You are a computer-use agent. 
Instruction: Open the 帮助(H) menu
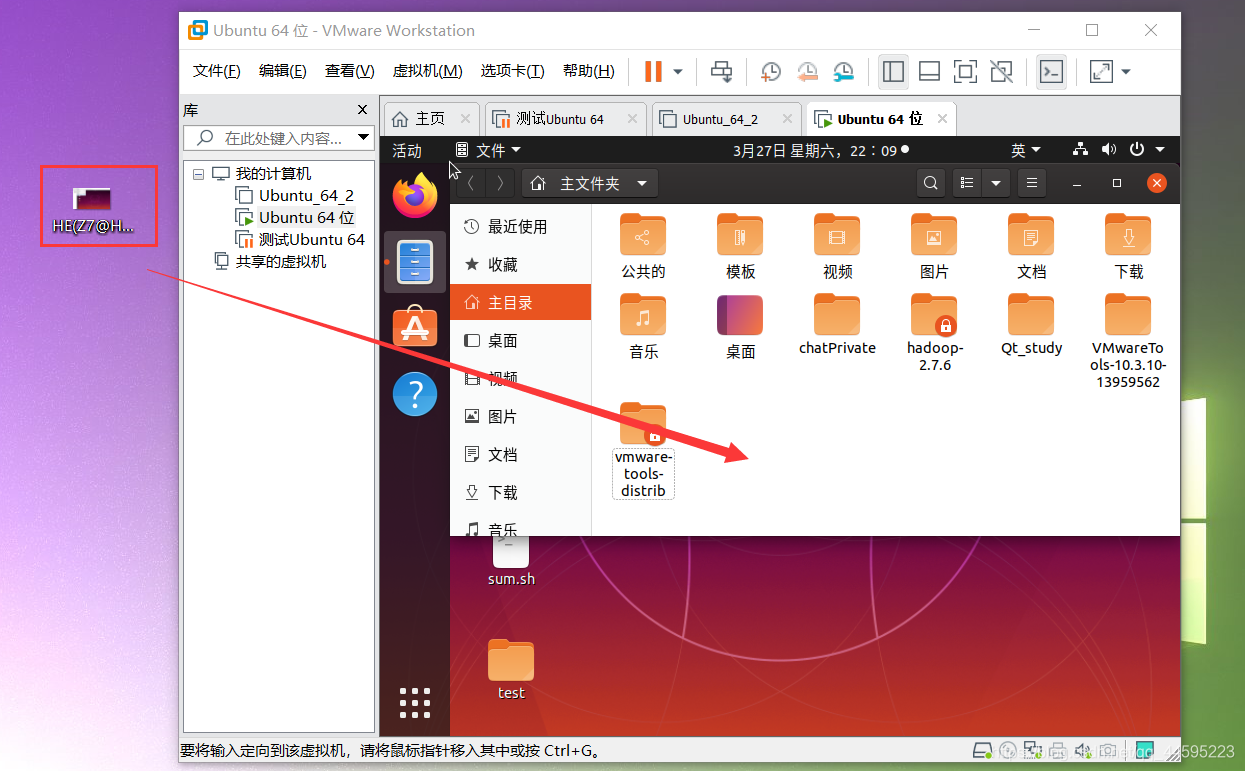[x=589, y=71]
